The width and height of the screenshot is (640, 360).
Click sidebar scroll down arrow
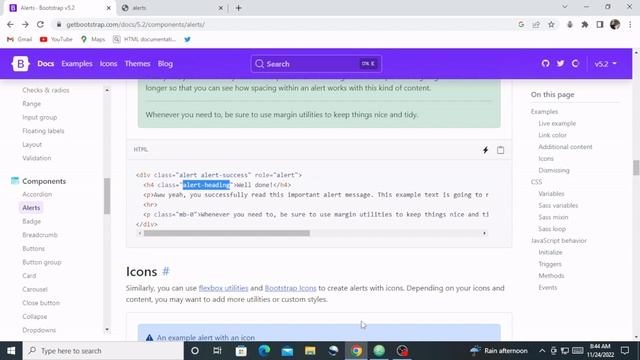click(107, 329)
